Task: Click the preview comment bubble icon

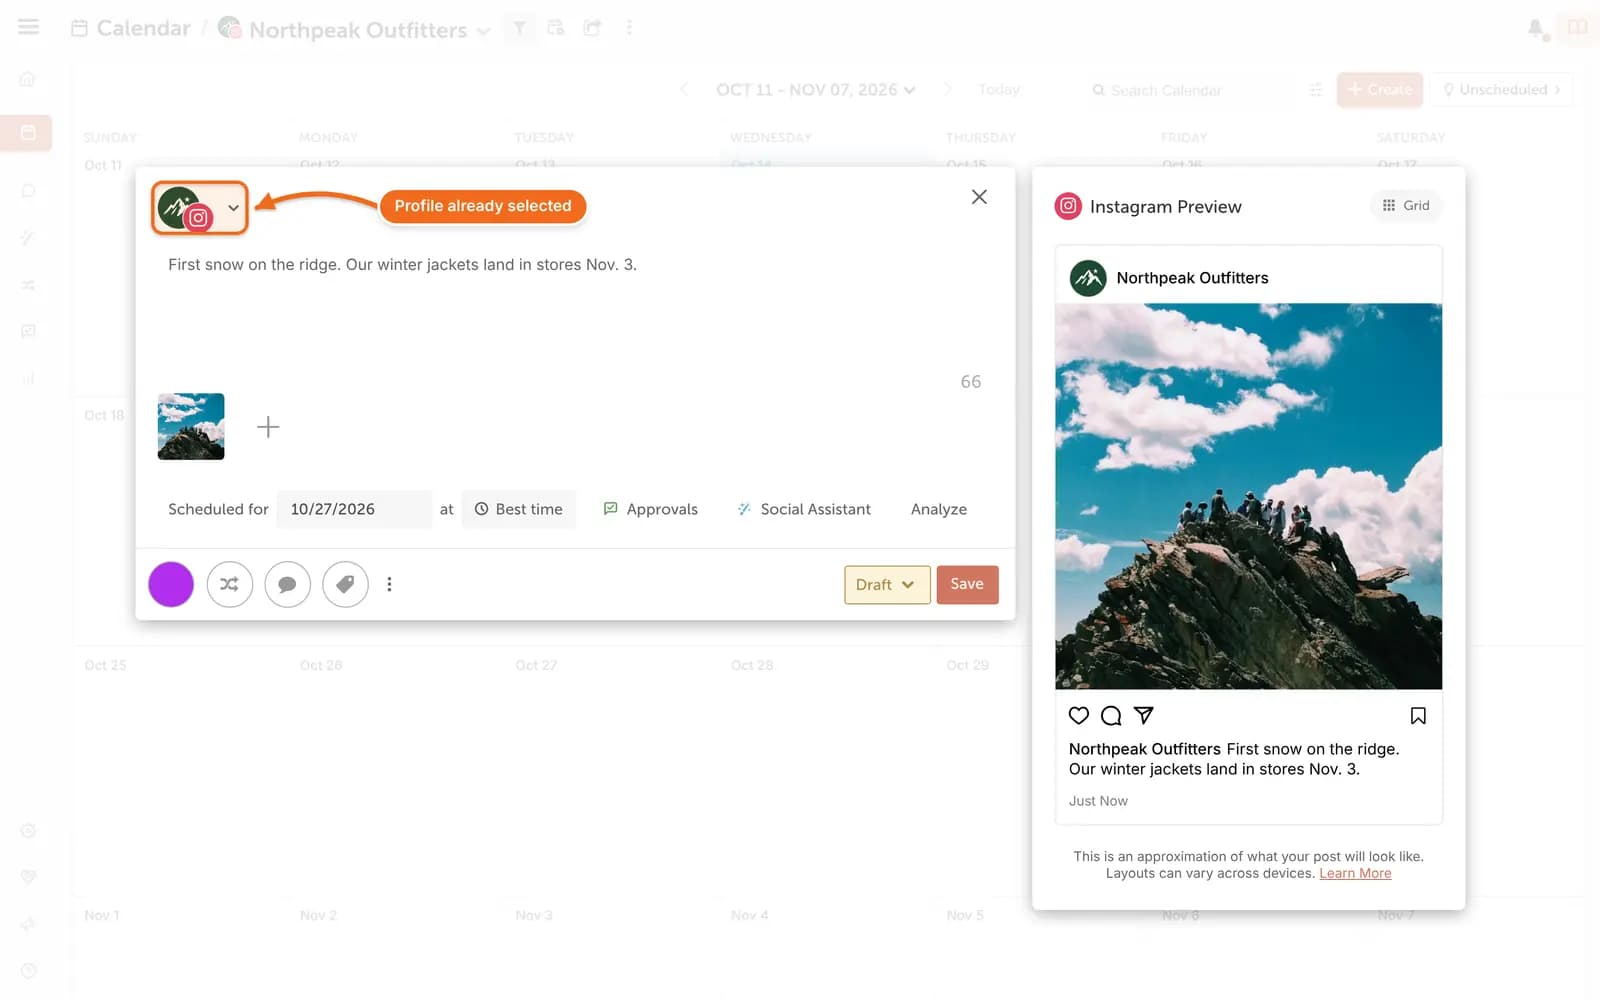Action: [1111, 715]
